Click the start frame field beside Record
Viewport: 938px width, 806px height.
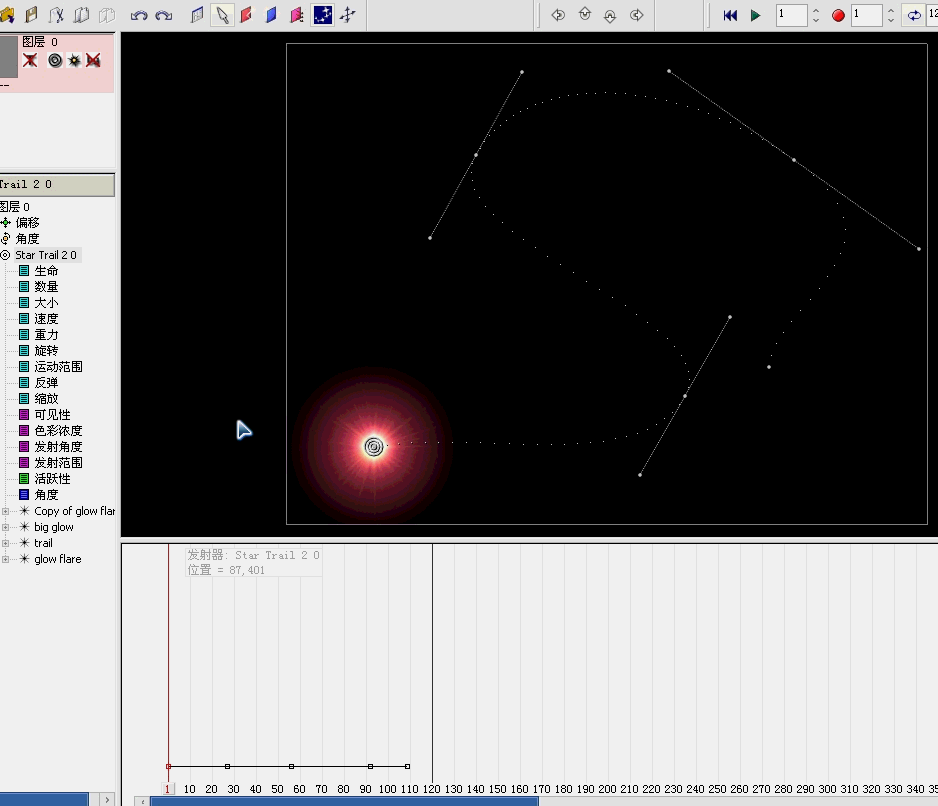click(x=867, y=15)
